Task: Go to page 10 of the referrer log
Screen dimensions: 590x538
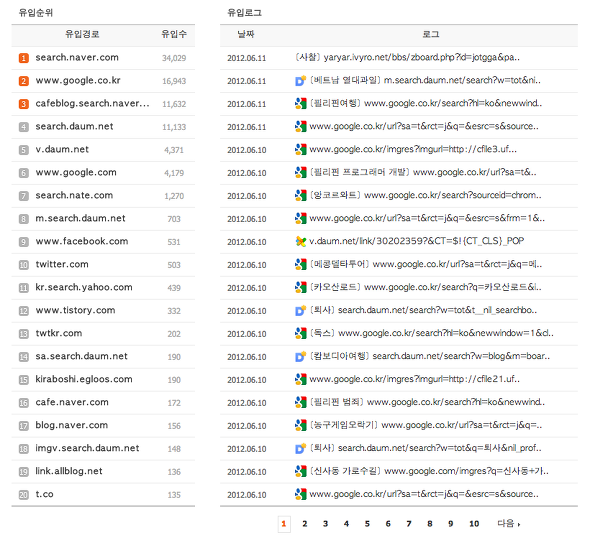Action: 474,524
